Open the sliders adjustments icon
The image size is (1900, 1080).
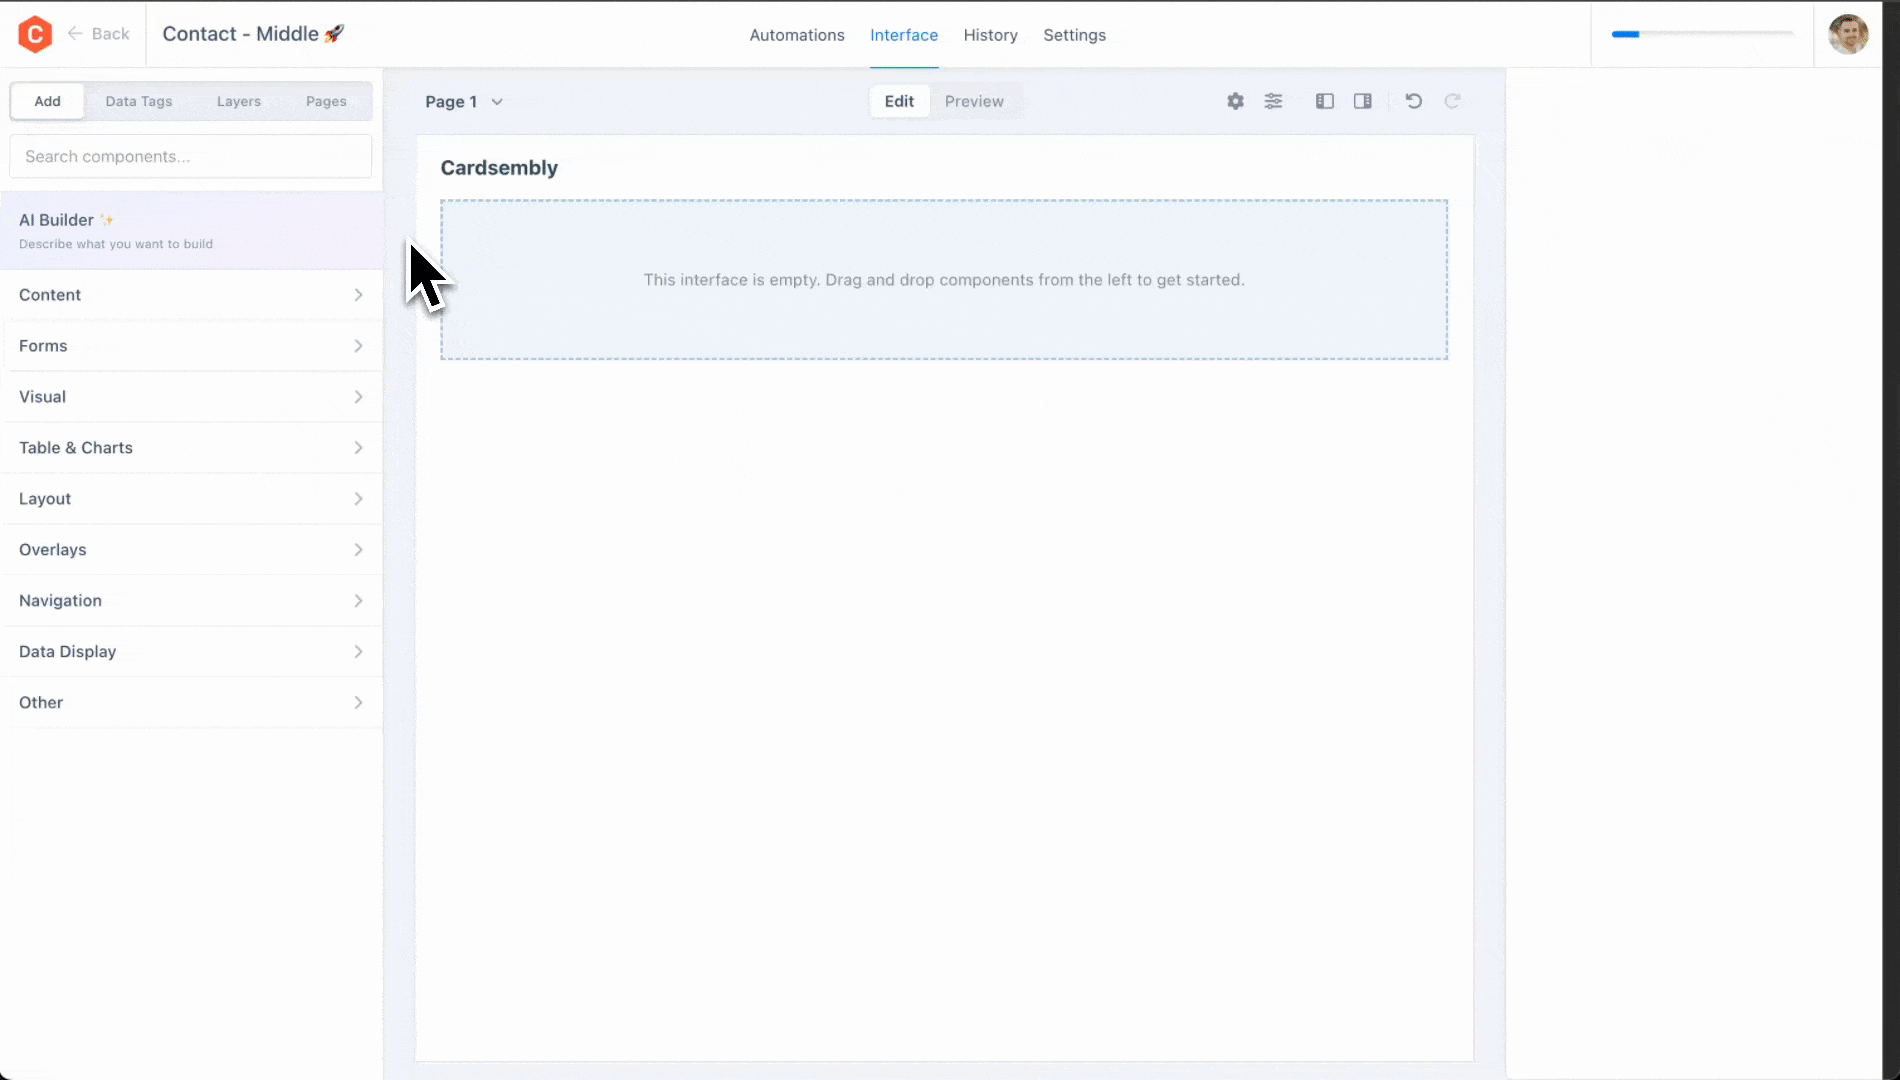[1273, 101]
